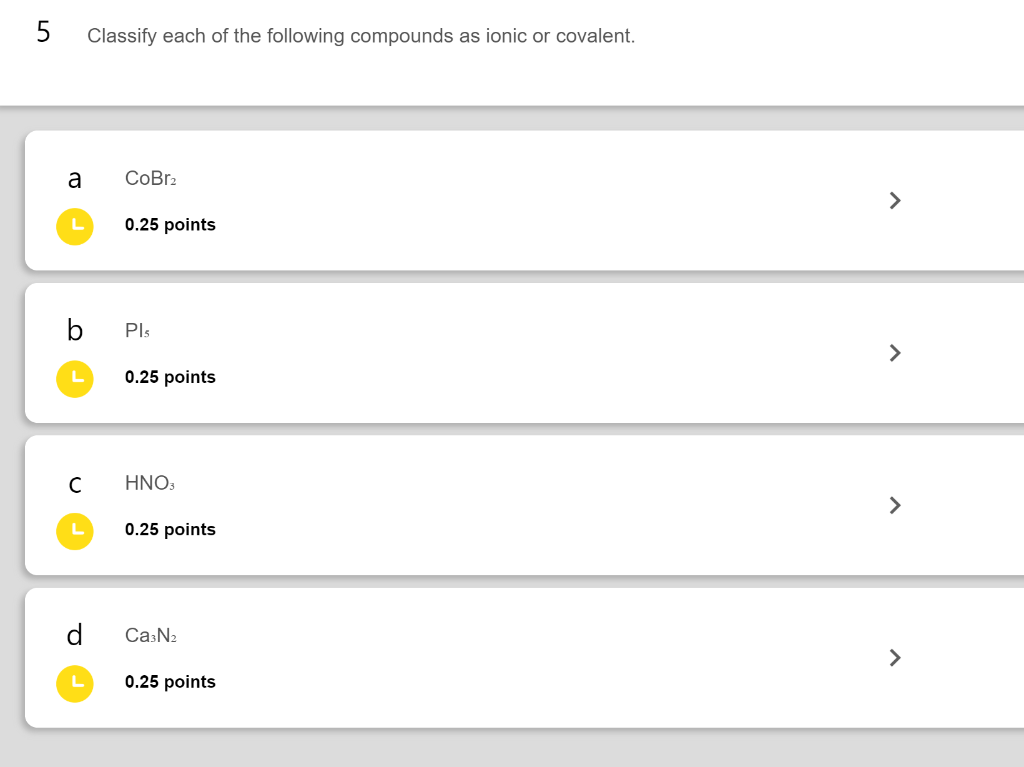The width and height of the screenshot is (1024, 767).
Task: Click the HNO3 compound label
Action: [x=149, y=483]
